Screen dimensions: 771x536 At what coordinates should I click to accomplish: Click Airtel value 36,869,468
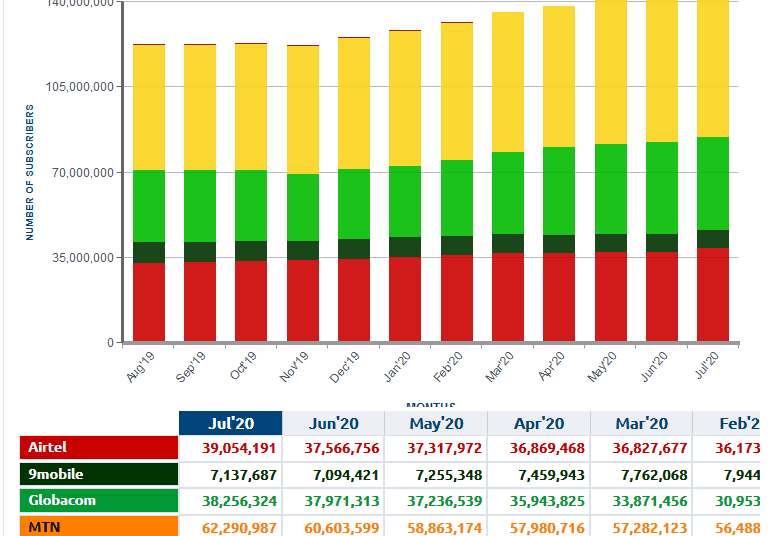pyautogui.click(x=547, y=448)
